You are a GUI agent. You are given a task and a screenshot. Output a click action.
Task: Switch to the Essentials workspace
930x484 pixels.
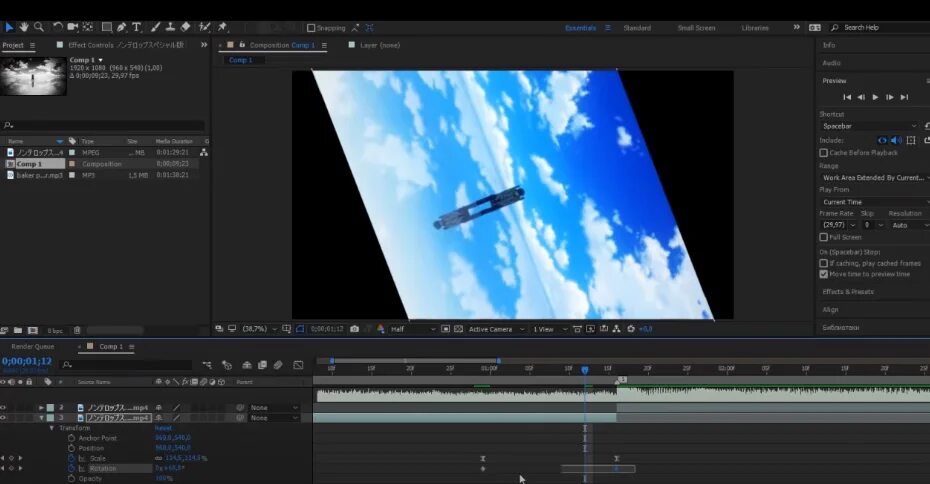[580, 28]
